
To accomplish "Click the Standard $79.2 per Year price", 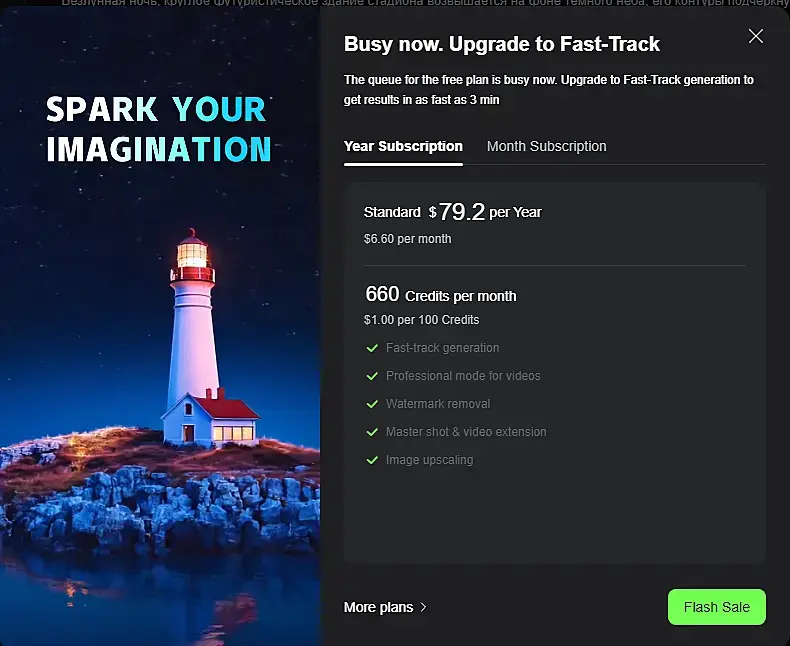I will 452,212.
